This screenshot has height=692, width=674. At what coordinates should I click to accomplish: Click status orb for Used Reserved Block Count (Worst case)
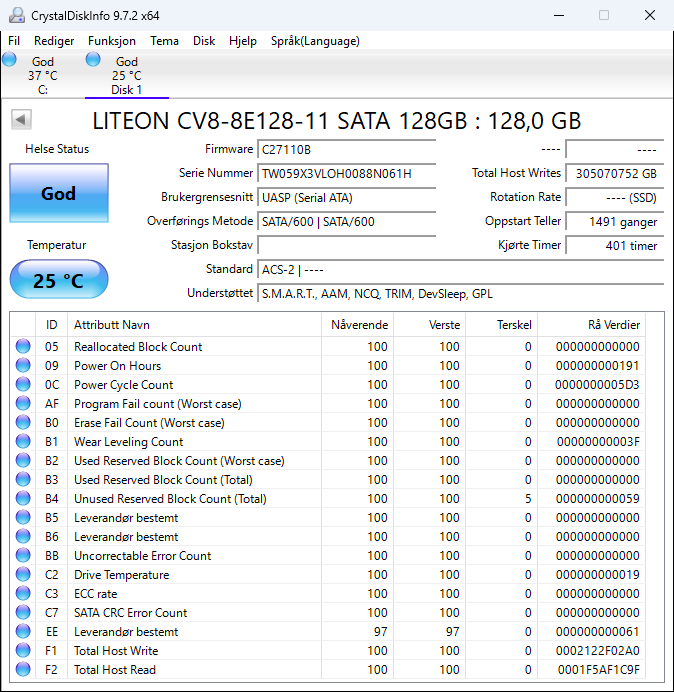tap(23, 460)
